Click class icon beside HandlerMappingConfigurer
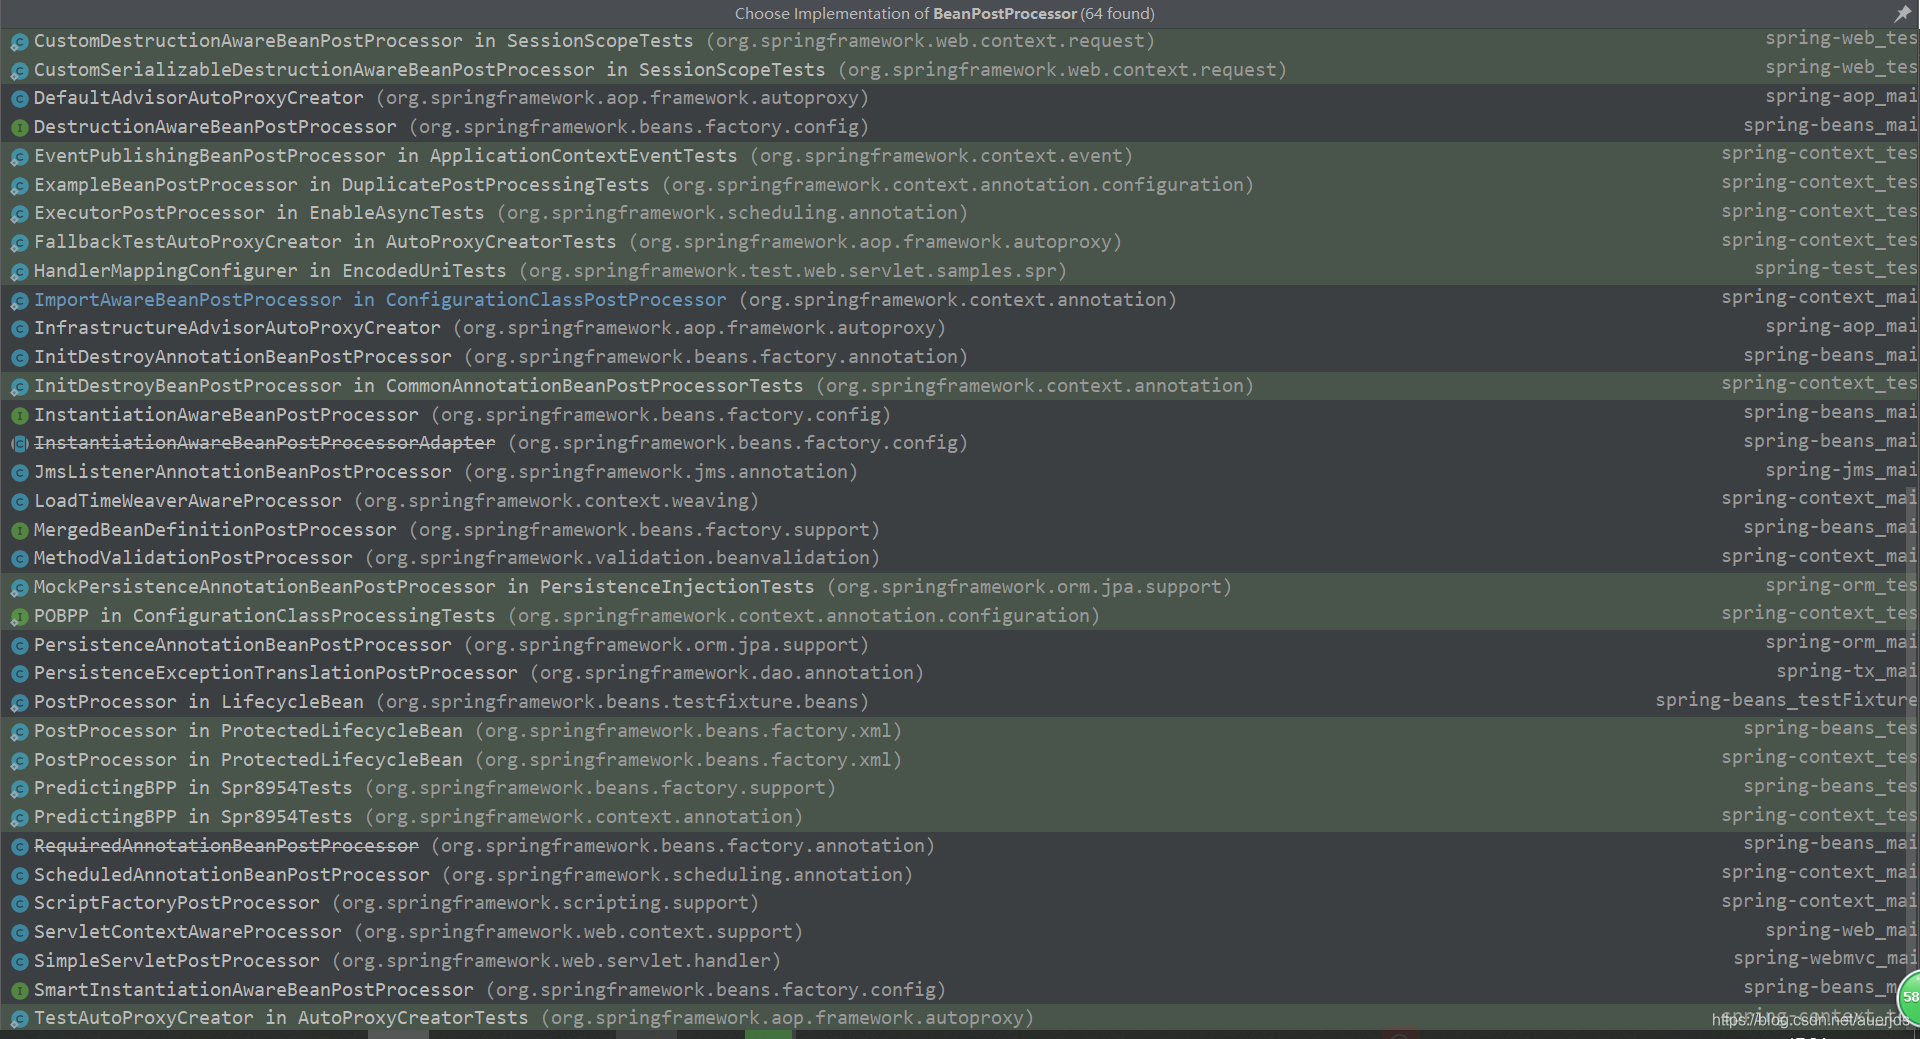Viewport: 1920px width, 1039px height. click(x=19, y=272)
